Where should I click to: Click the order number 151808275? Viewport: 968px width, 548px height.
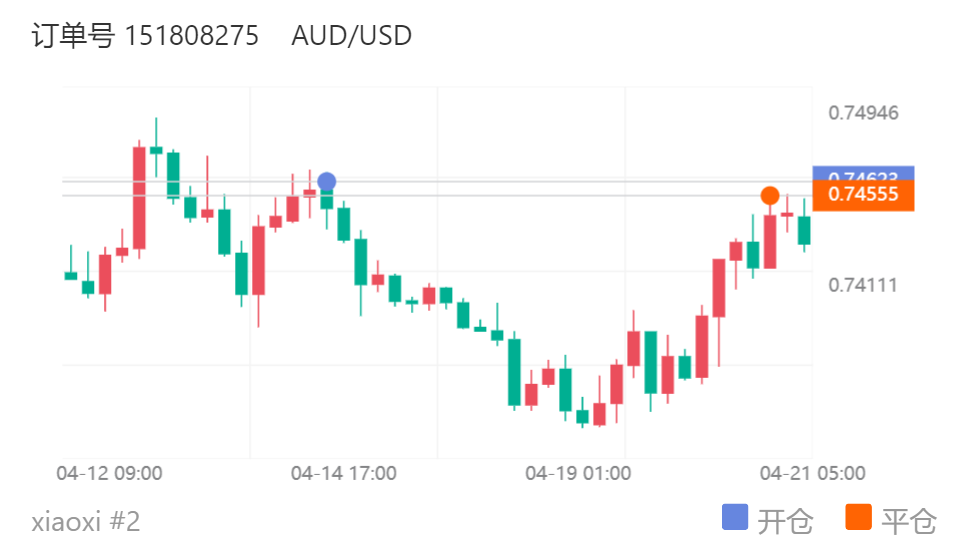point(192,36)
